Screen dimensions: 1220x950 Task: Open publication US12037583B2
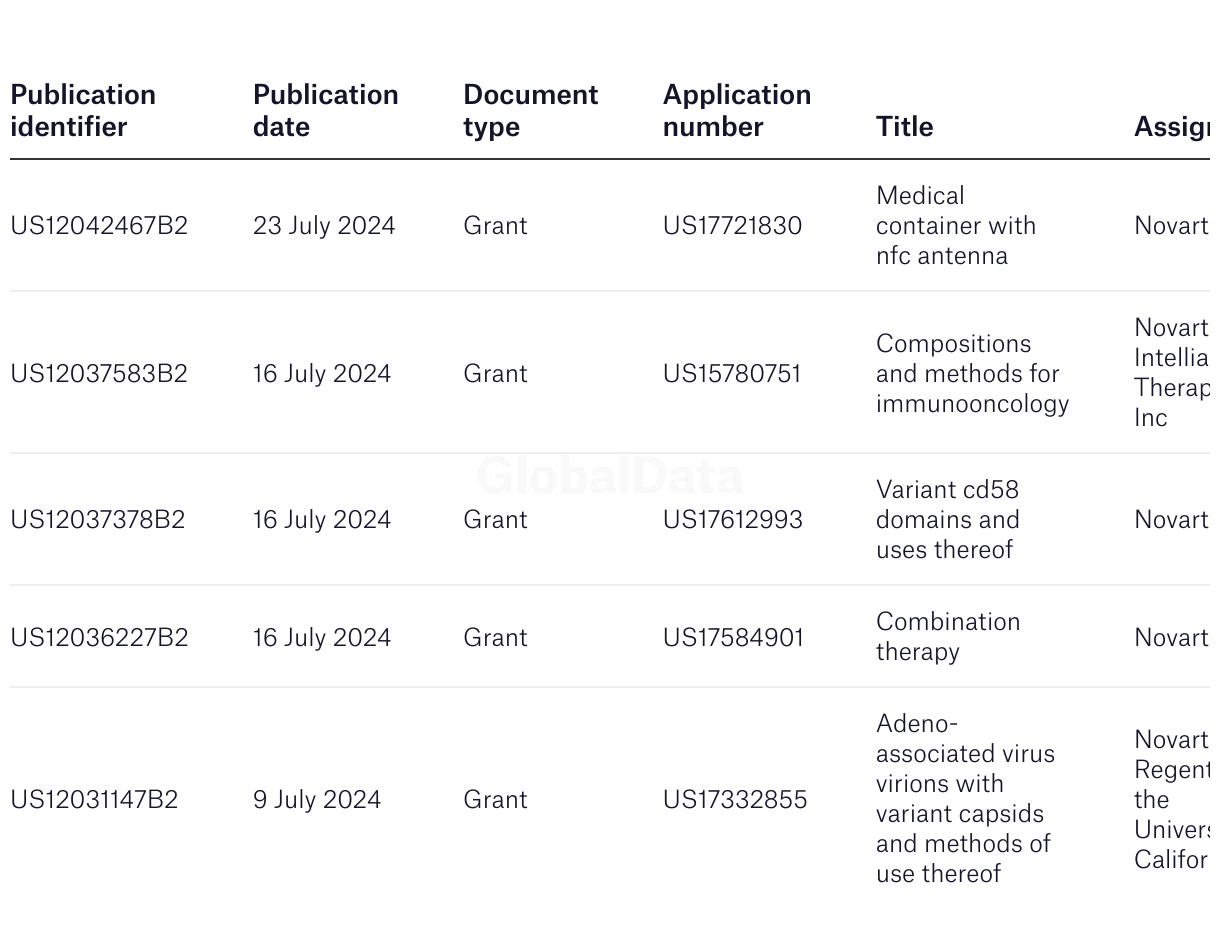(99, 373)
